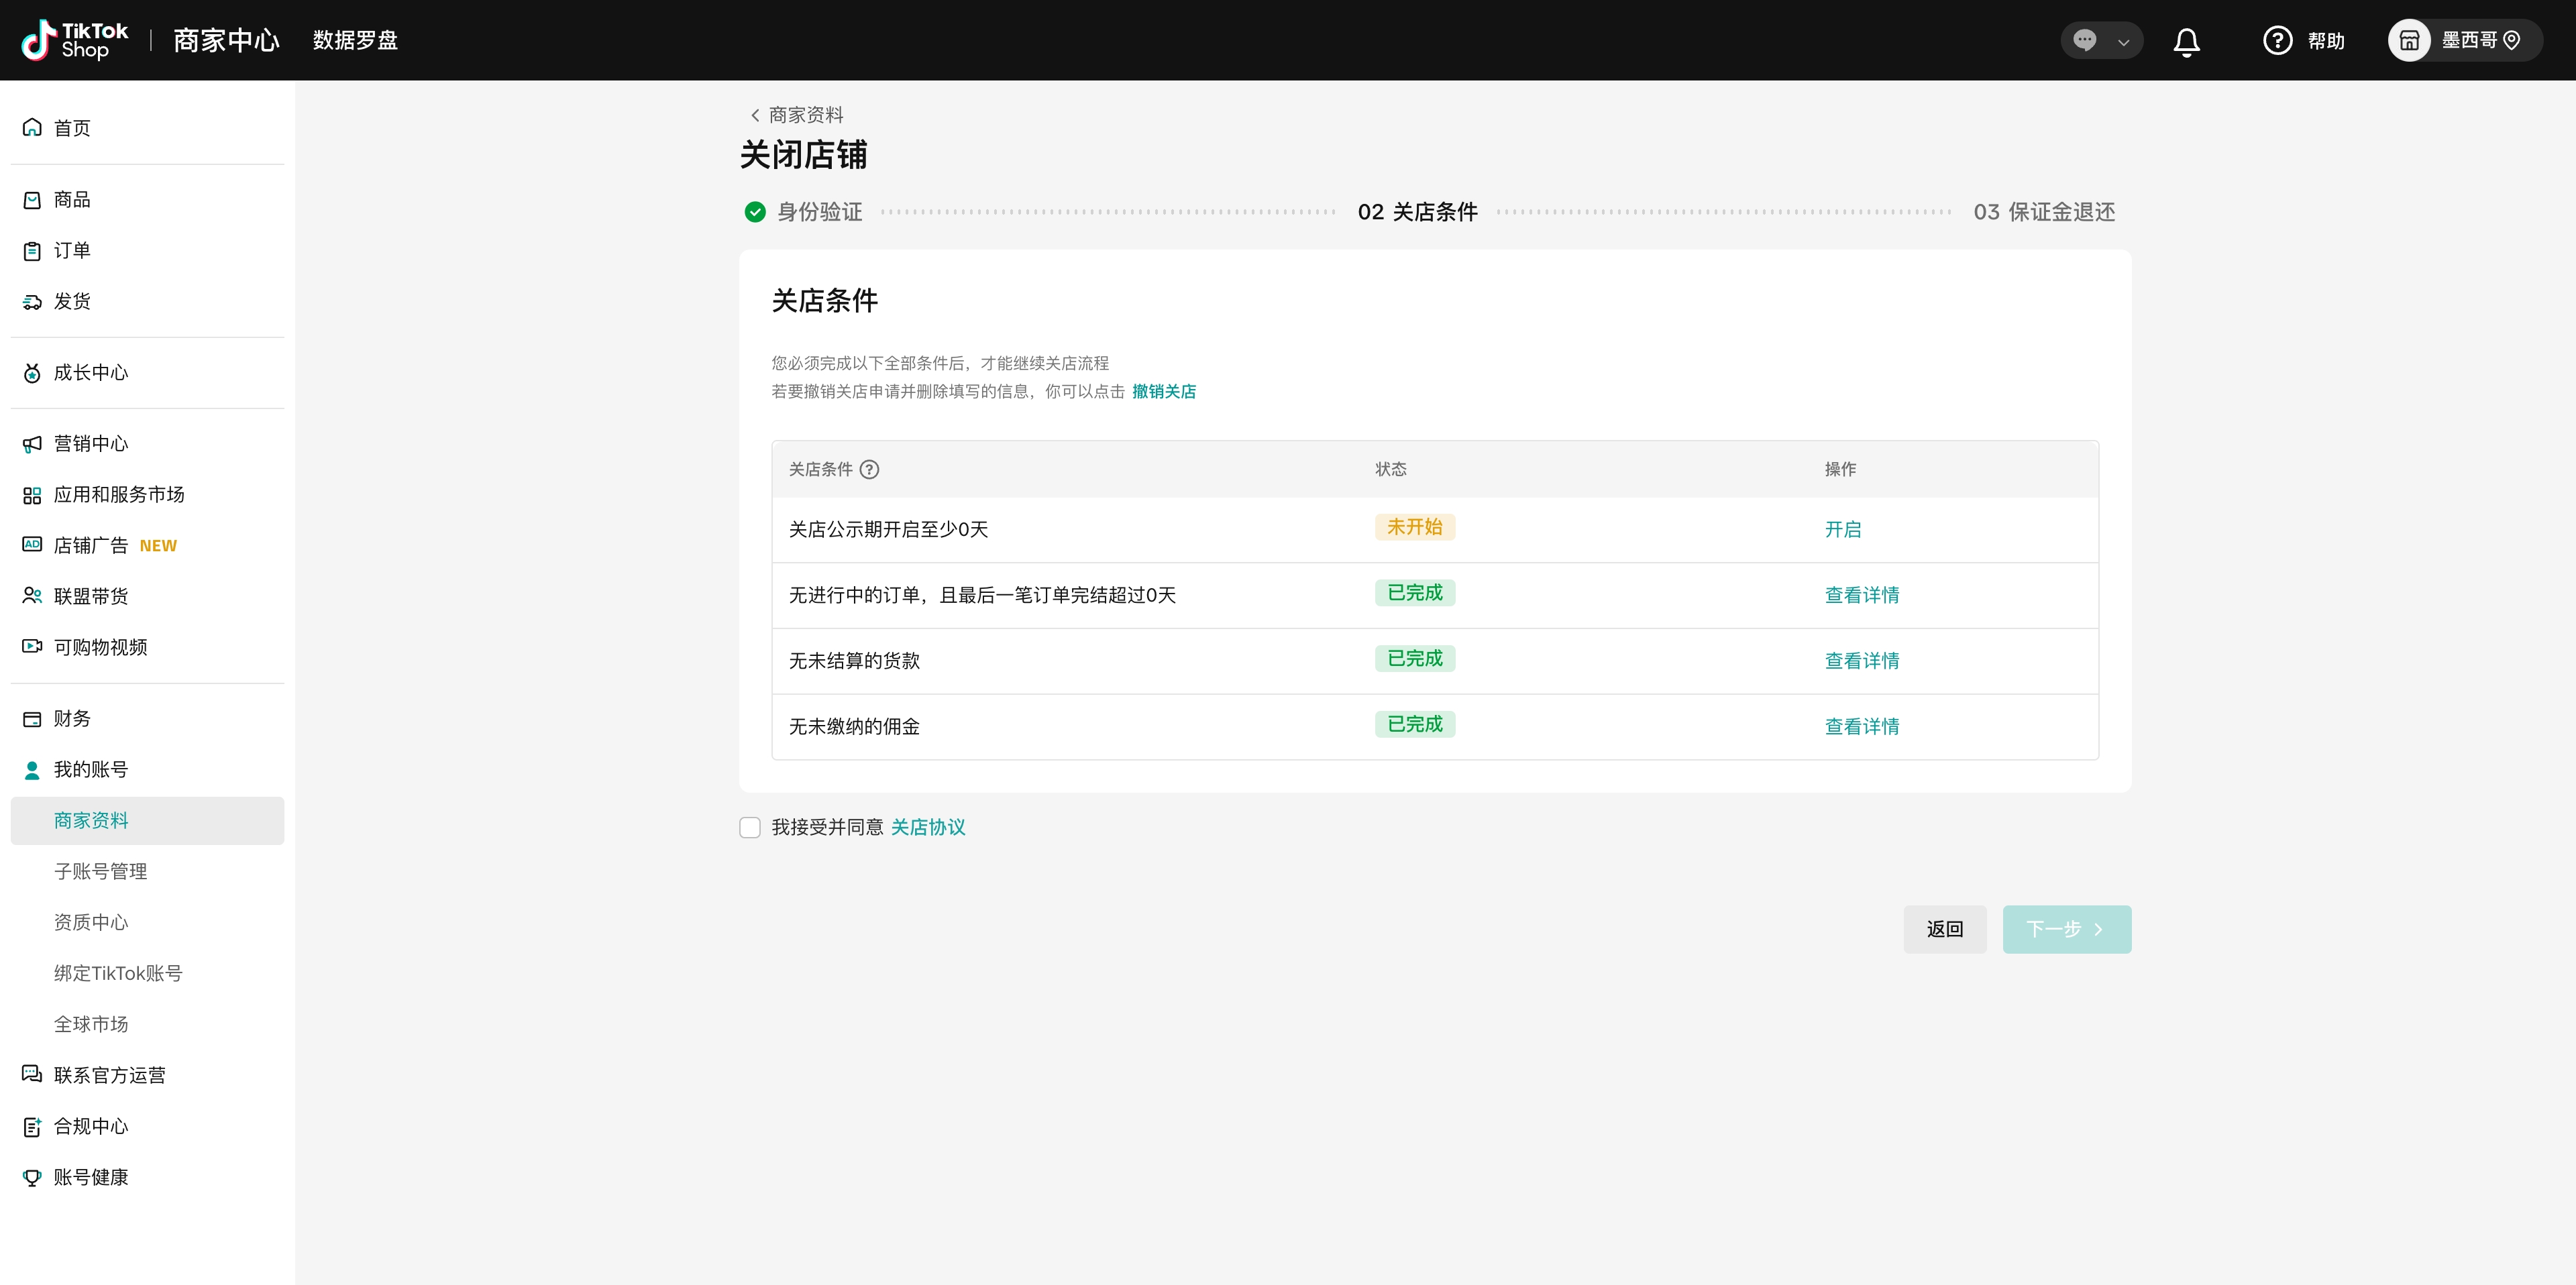This screenshot has height=1285, width=2576.
Task: Open the help question mark icon
Action: (2277, 41)
